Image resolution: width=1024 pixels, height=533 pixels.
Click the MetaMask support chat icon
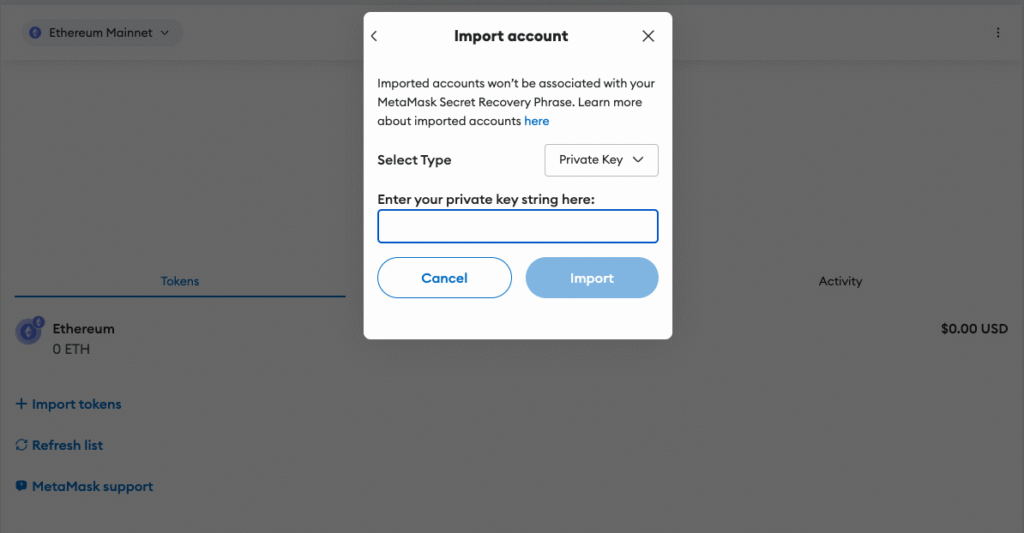pyautogui.click(x=22, y=486)
